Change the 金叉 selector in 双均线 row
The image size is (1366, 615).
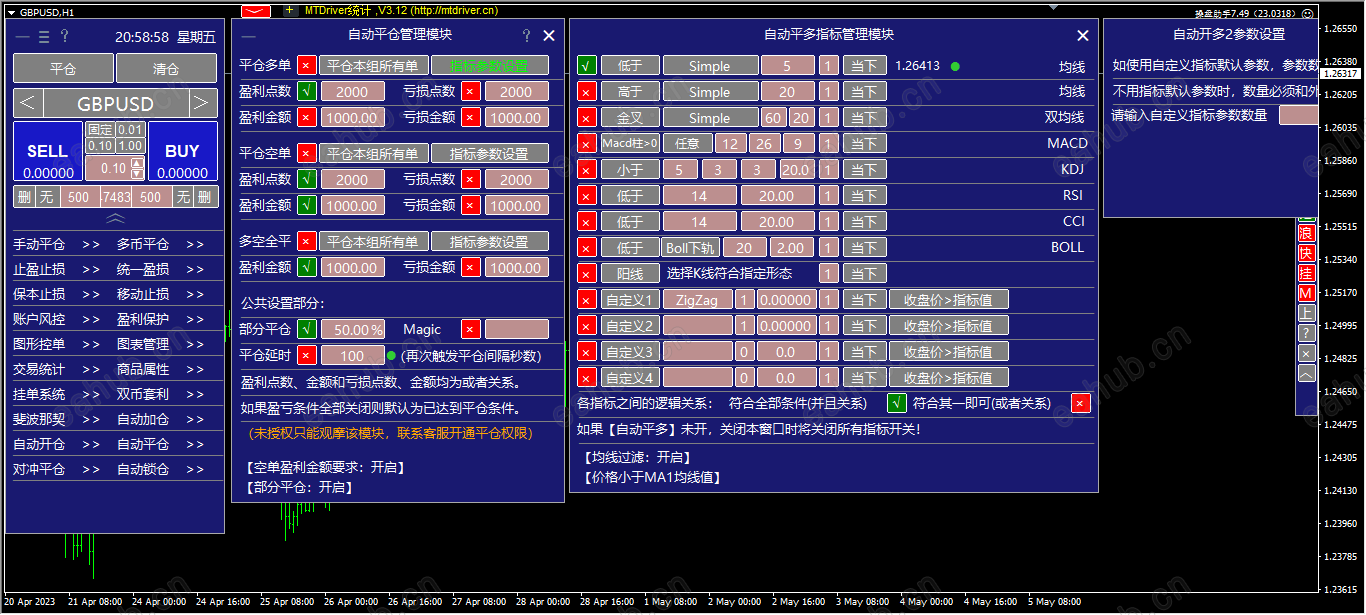[630, 118]
